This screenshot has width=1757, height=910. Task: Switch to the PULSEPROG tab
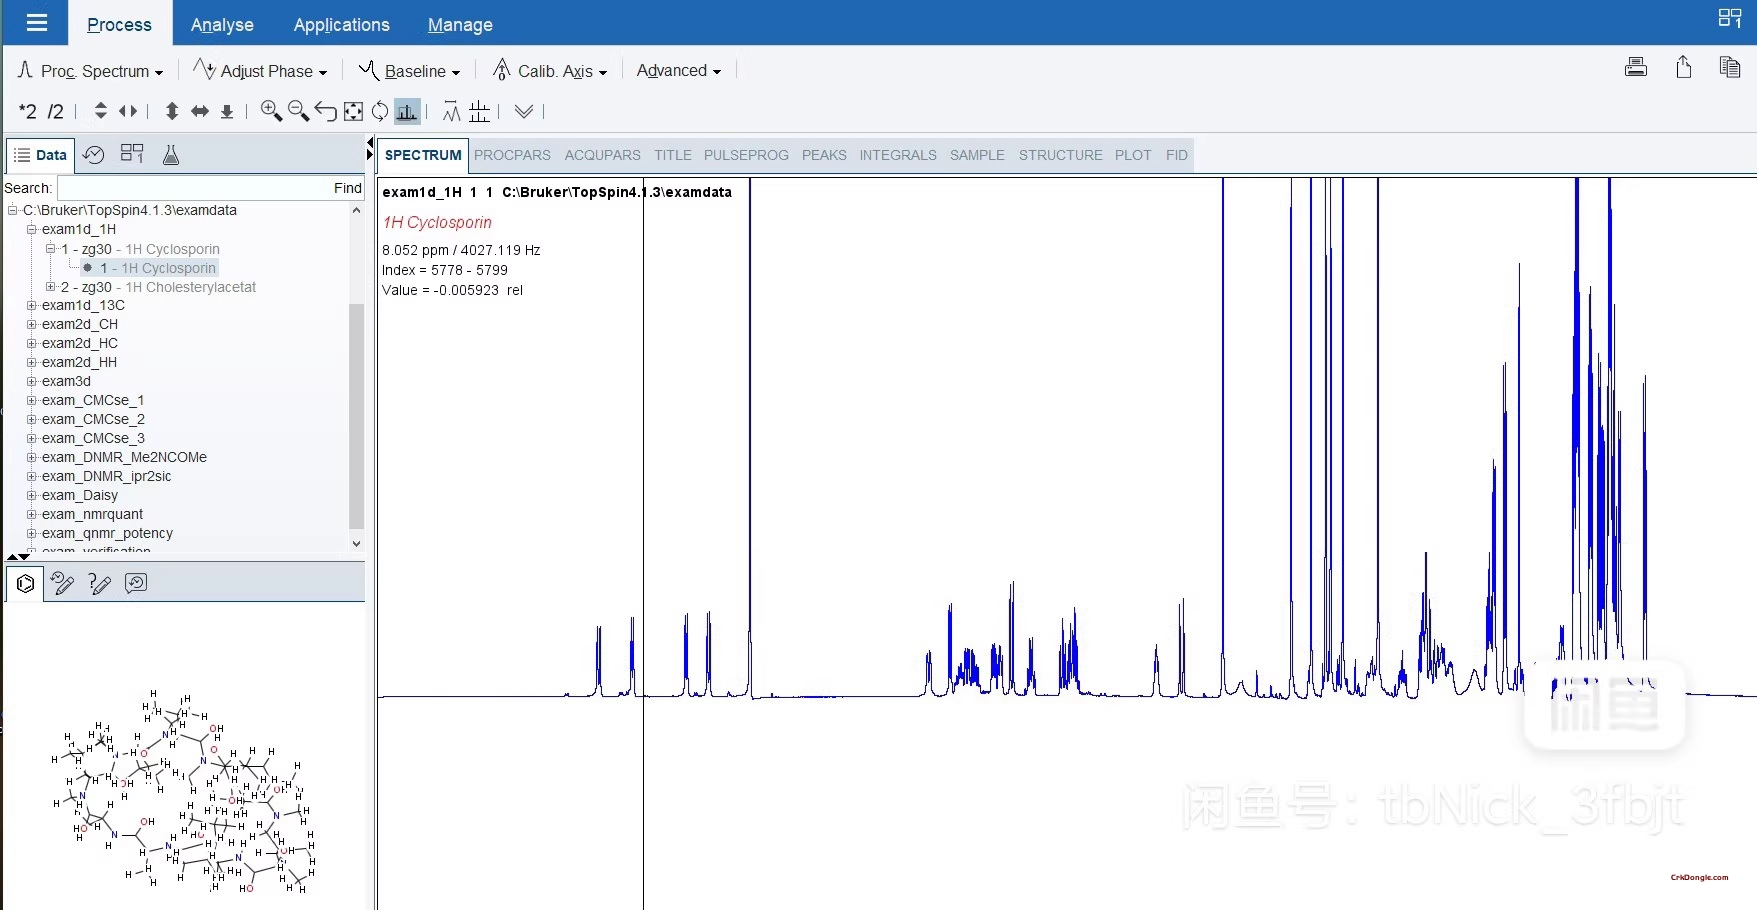pos(746,155)
